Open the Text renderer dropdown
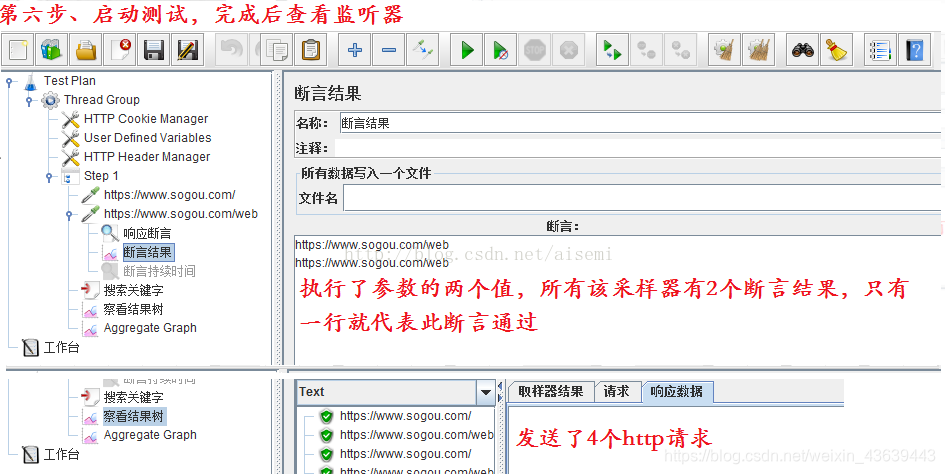Viewport: 945px width, 474px height. (x=486, y=393)
